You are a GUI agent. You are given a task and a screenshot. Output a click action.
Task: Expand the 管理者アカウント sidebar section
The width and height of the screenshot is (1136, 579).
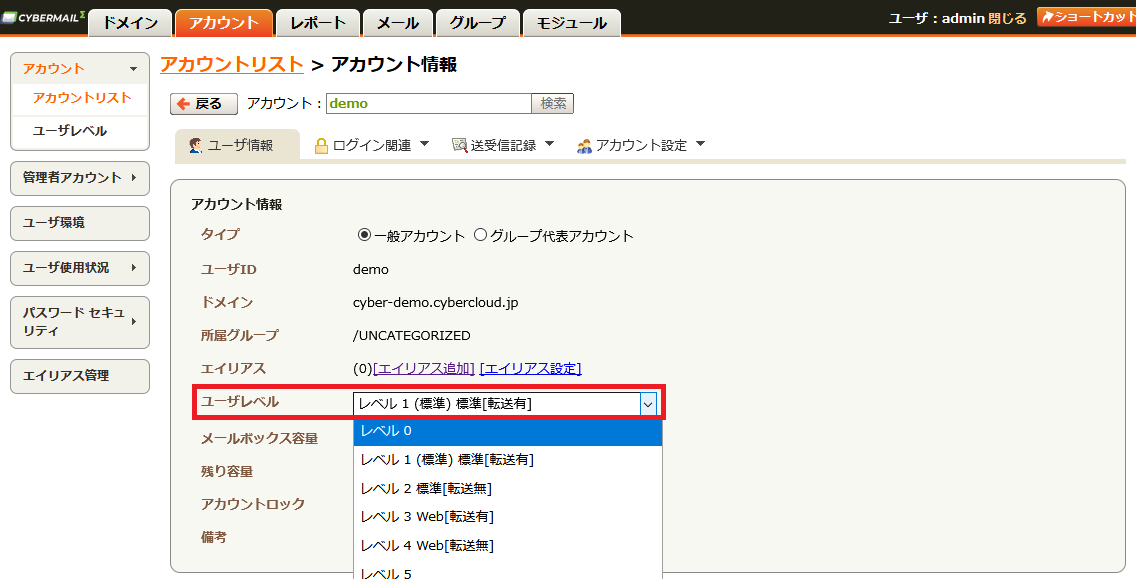tap(80, 178)
